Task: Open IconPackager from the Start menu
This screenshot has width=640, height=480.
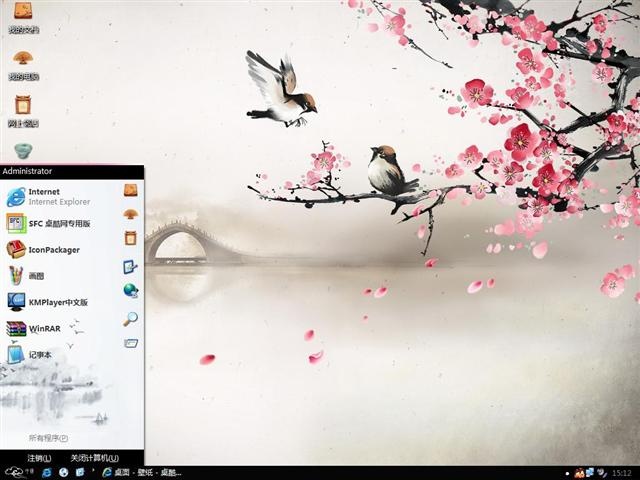Action: tap(43, 249)
